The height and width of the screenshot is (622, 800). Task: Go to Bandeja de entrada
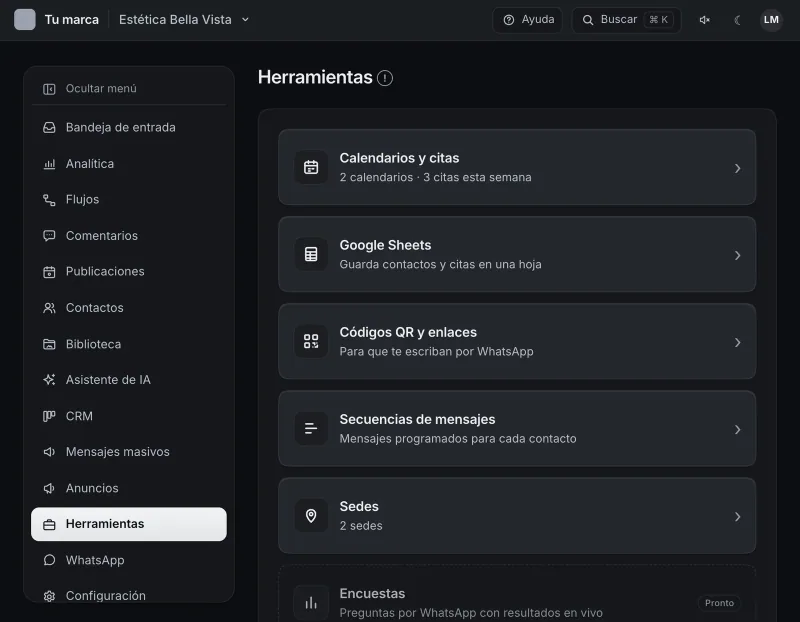pos(129,128)
